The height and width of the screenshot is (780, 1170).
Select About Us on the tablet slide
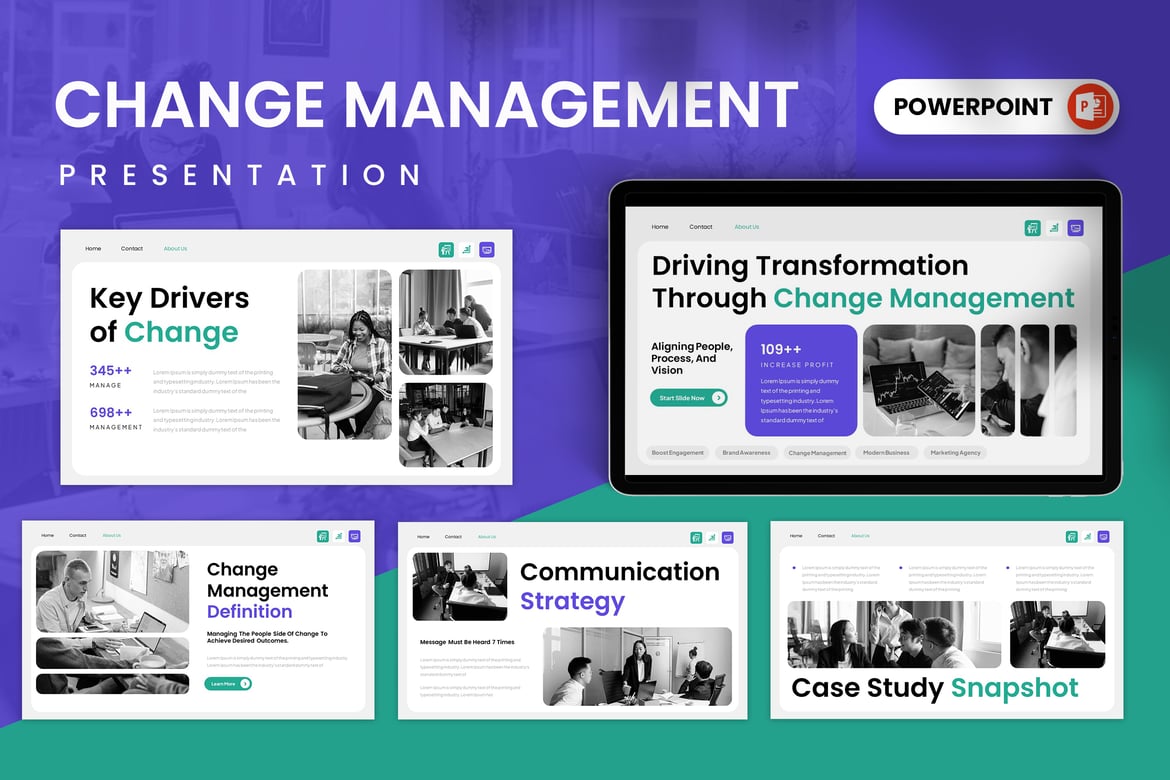pos(747,227)
